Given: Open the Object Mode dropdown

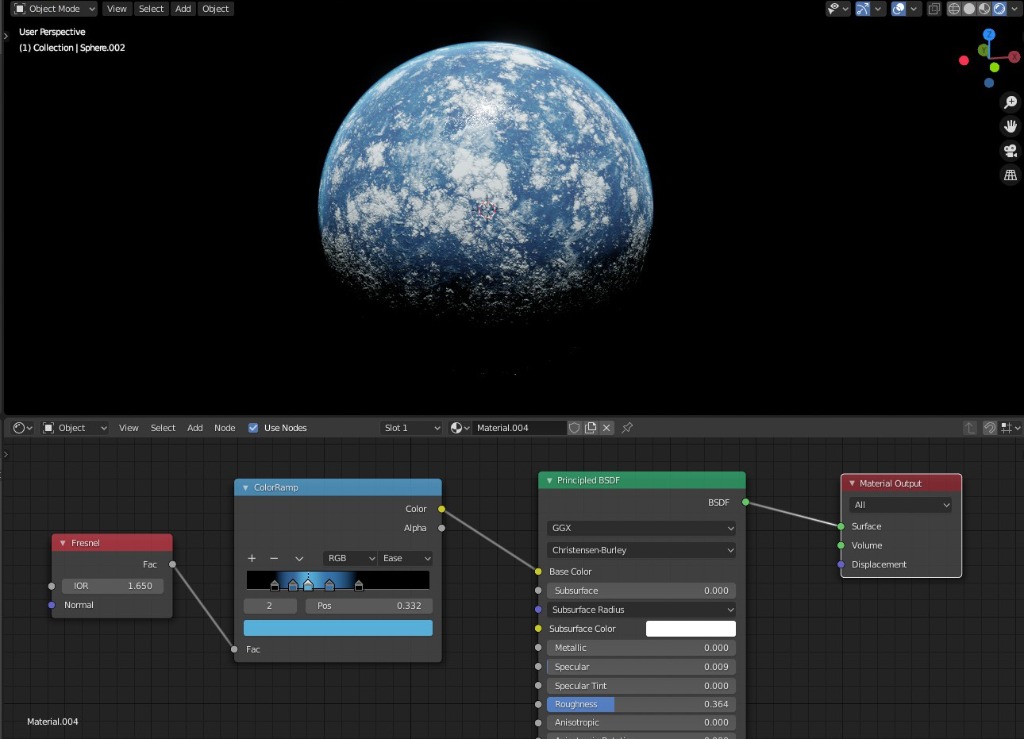Looking at the screenshot, I should [x=54, y=9].
